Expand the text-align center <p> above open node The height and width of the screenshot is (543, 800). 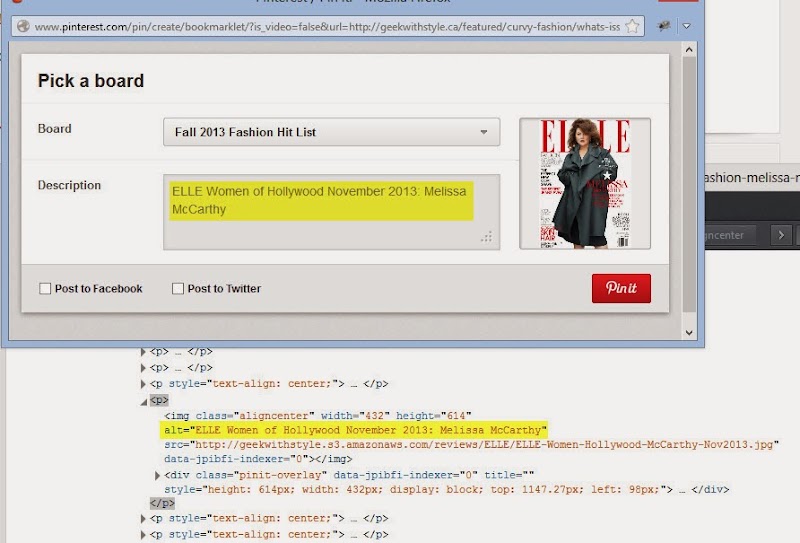(x=143, y=384)
